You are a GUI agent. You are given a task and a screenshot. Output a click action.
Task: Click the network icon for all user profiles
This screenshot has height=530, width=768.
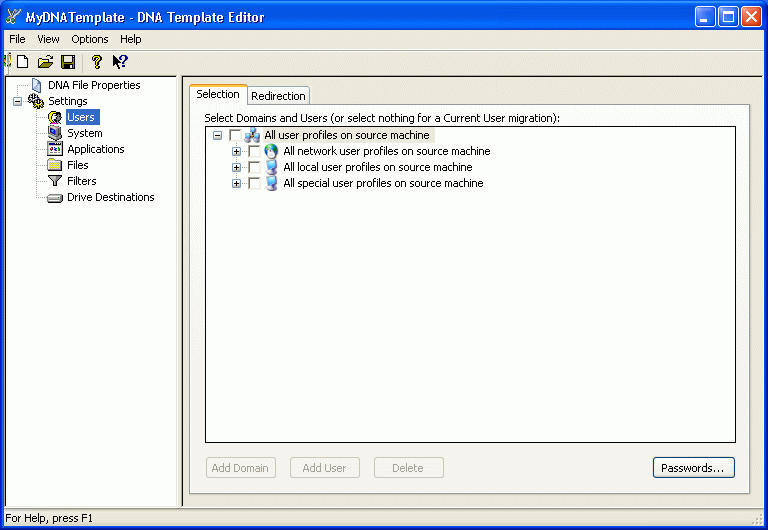[x=252, y=135]
